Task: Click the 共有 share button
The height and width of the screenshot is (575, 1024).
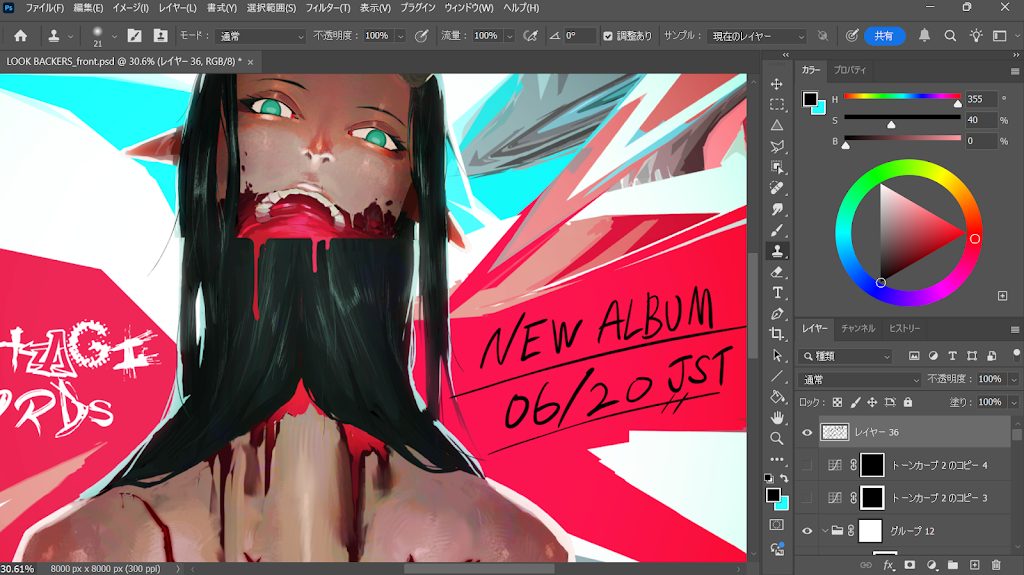Action: click(x=884, y=36)
